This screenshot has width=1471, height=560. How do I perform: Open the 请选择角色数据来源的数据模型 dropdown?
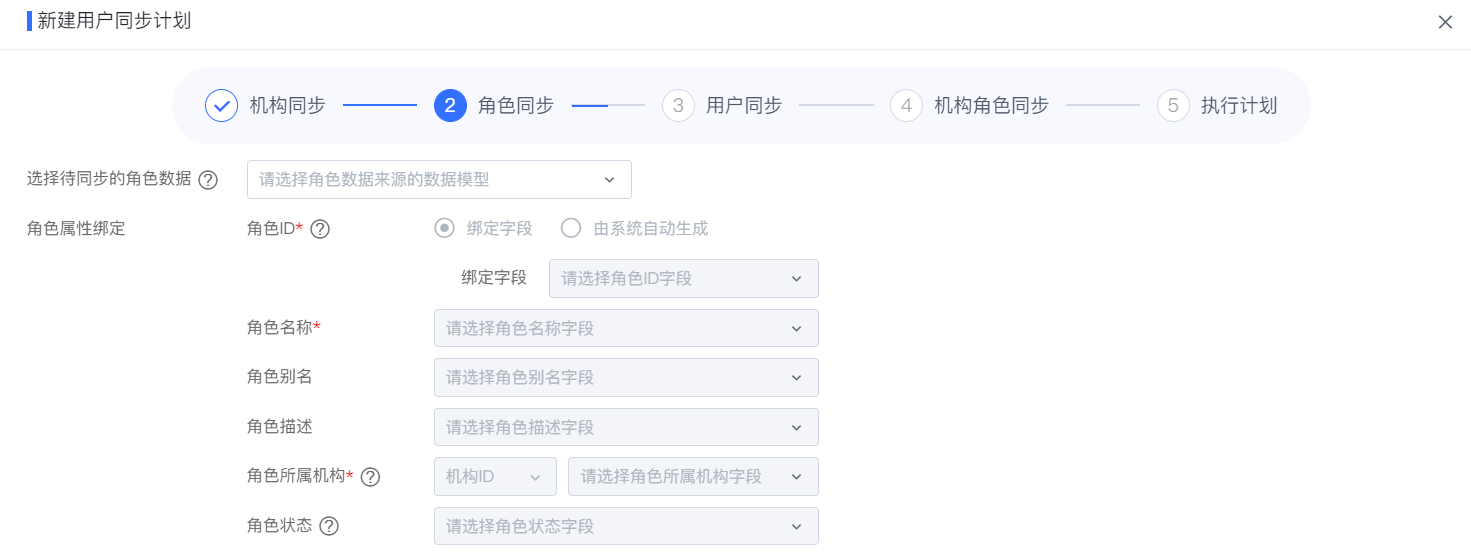click(439, 179)
